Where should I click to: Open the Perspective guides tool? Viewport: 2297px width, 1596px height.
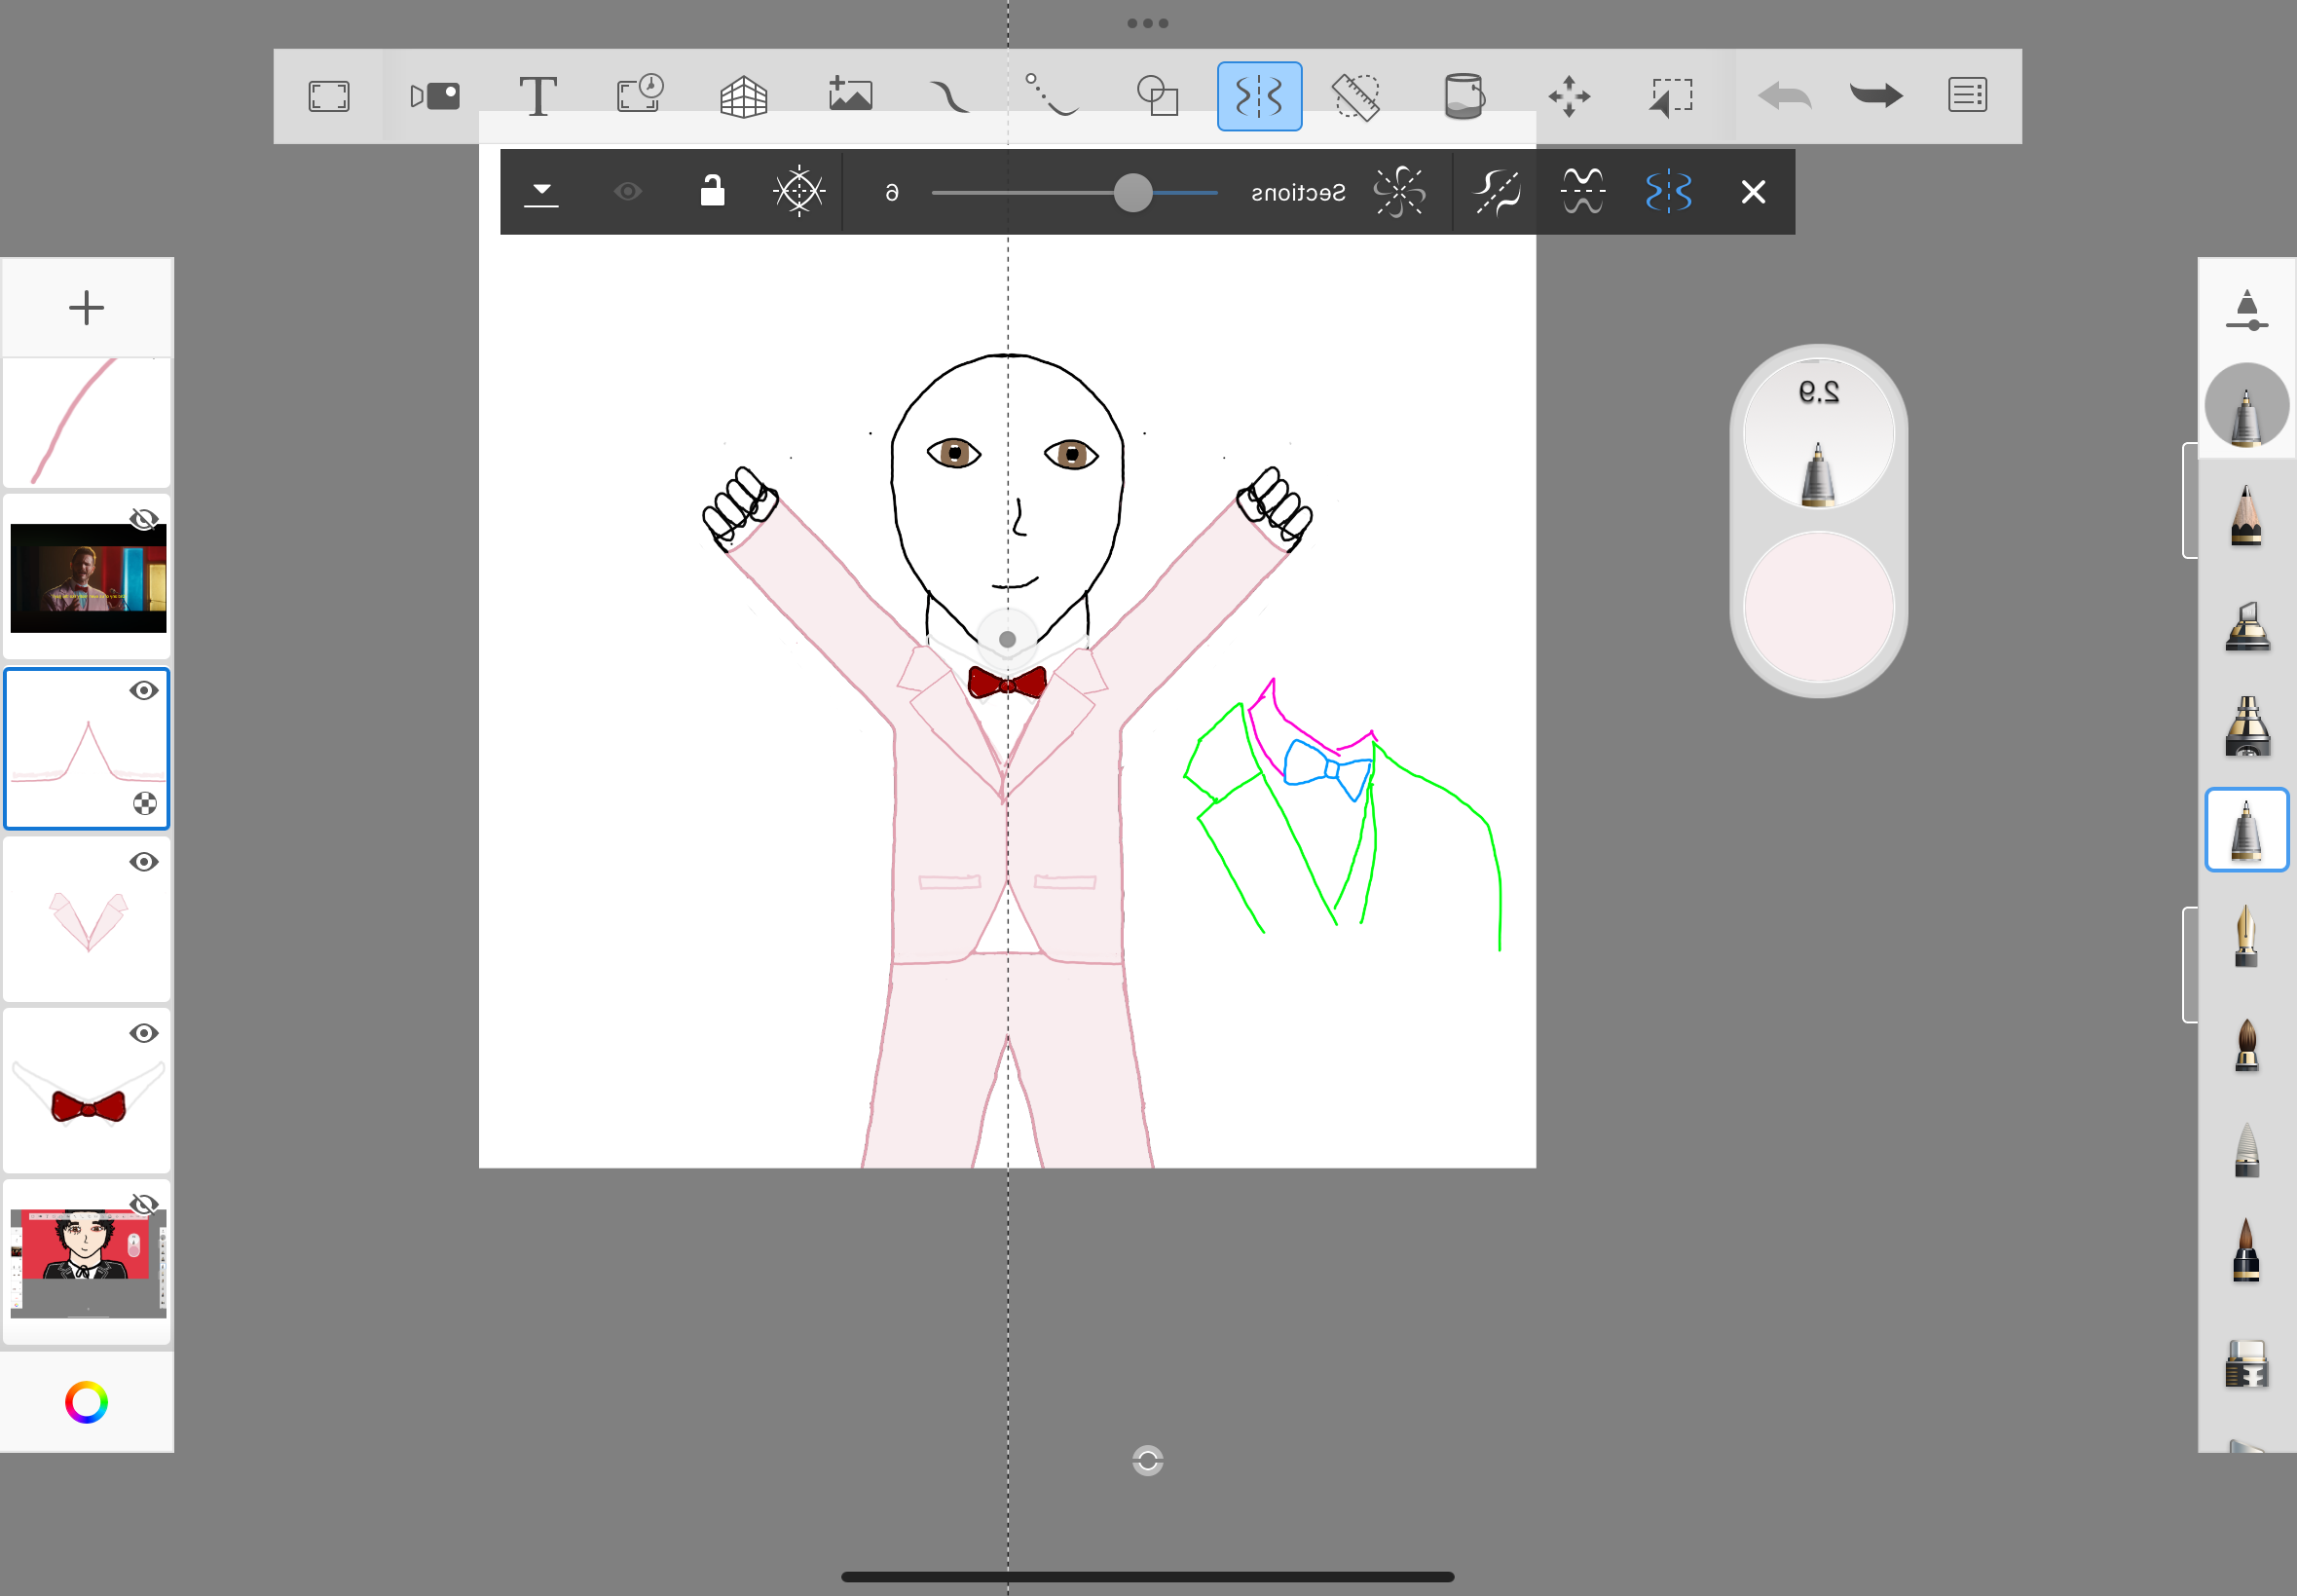pos(743,96)
